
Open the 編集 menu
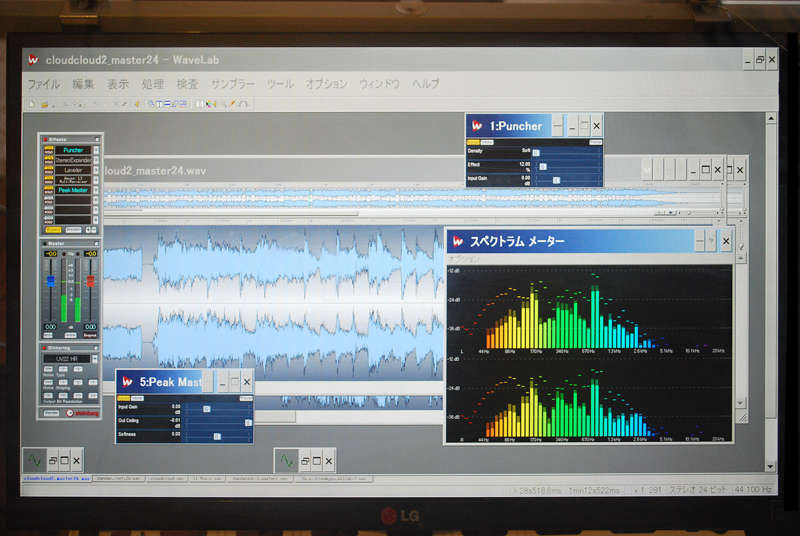click(x=83, y=84)
